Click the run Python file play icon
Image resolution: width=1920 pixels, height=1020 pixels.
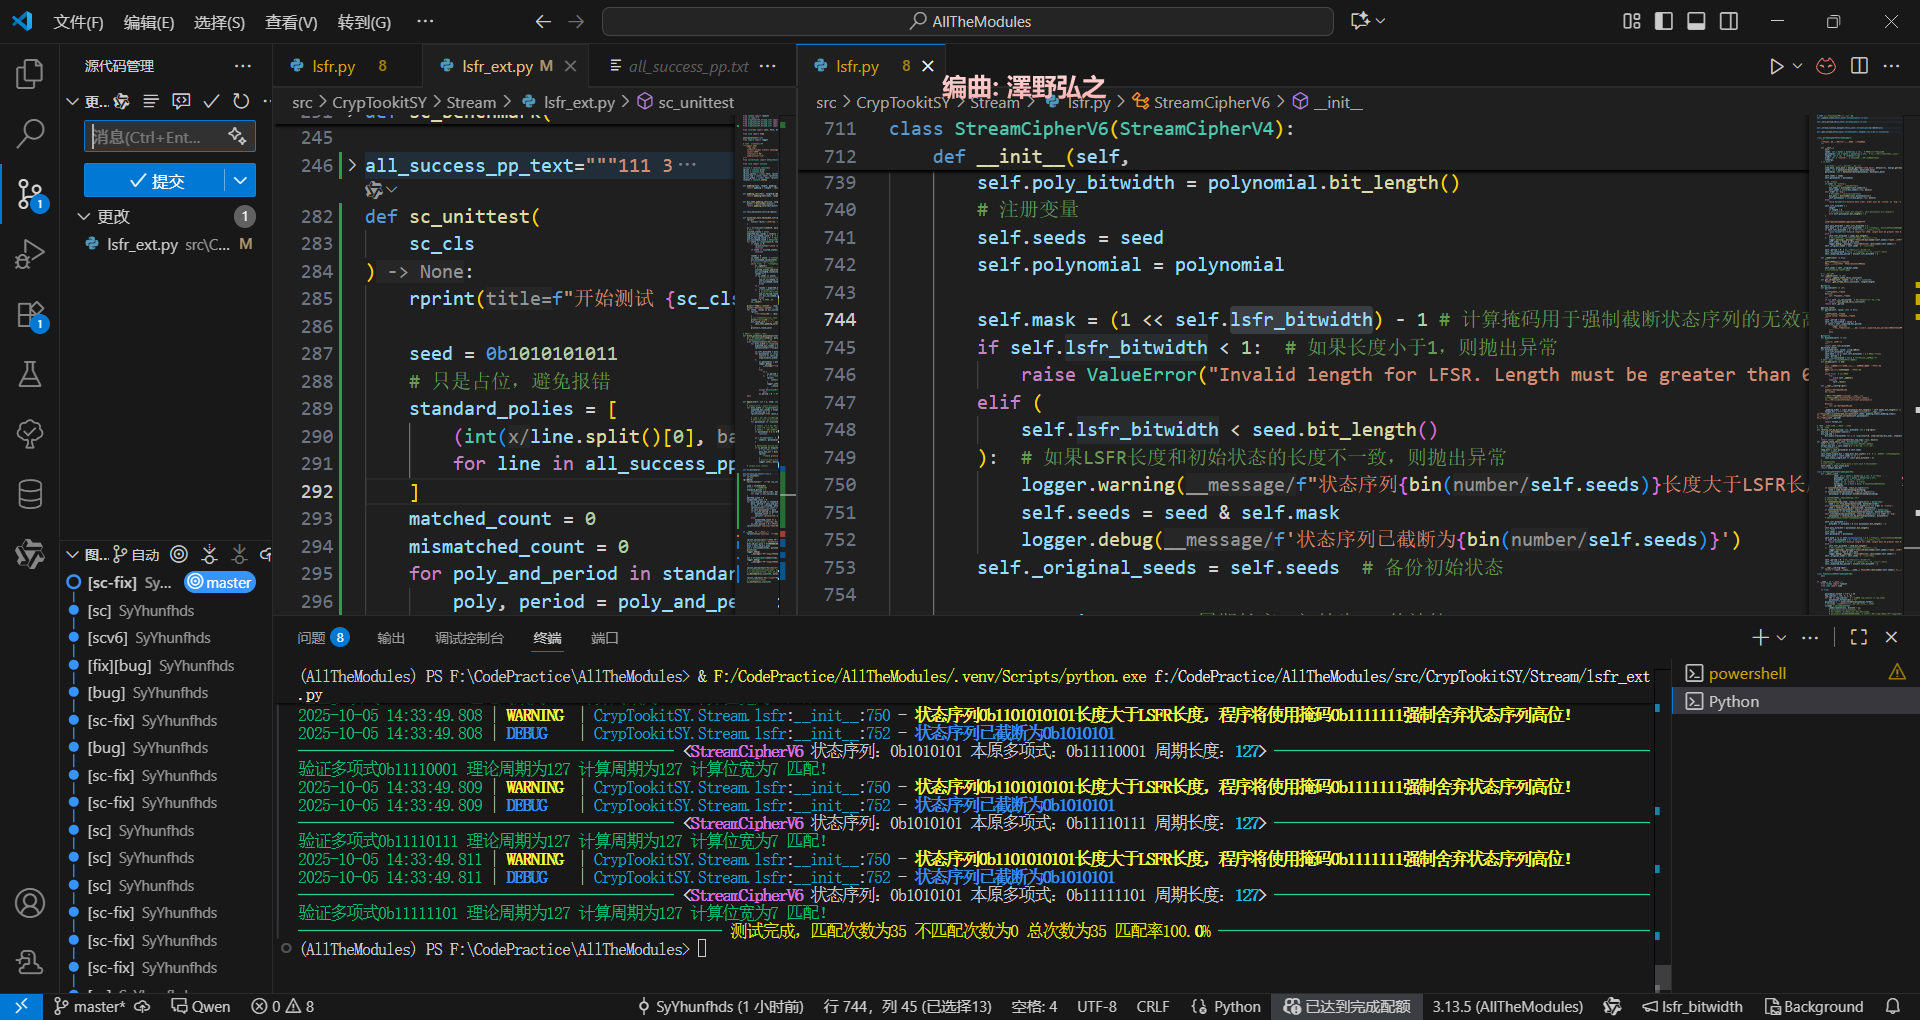1776,66
